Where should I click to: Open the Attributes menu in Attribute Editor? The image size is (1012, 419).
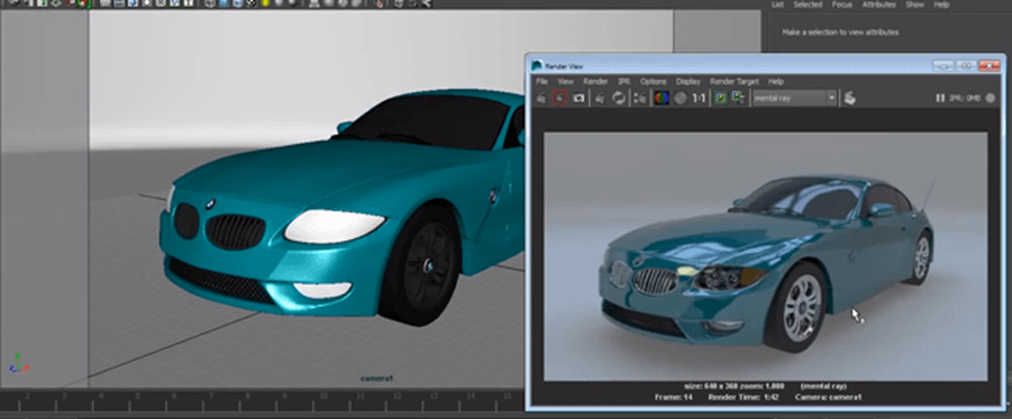coord(879,5)
